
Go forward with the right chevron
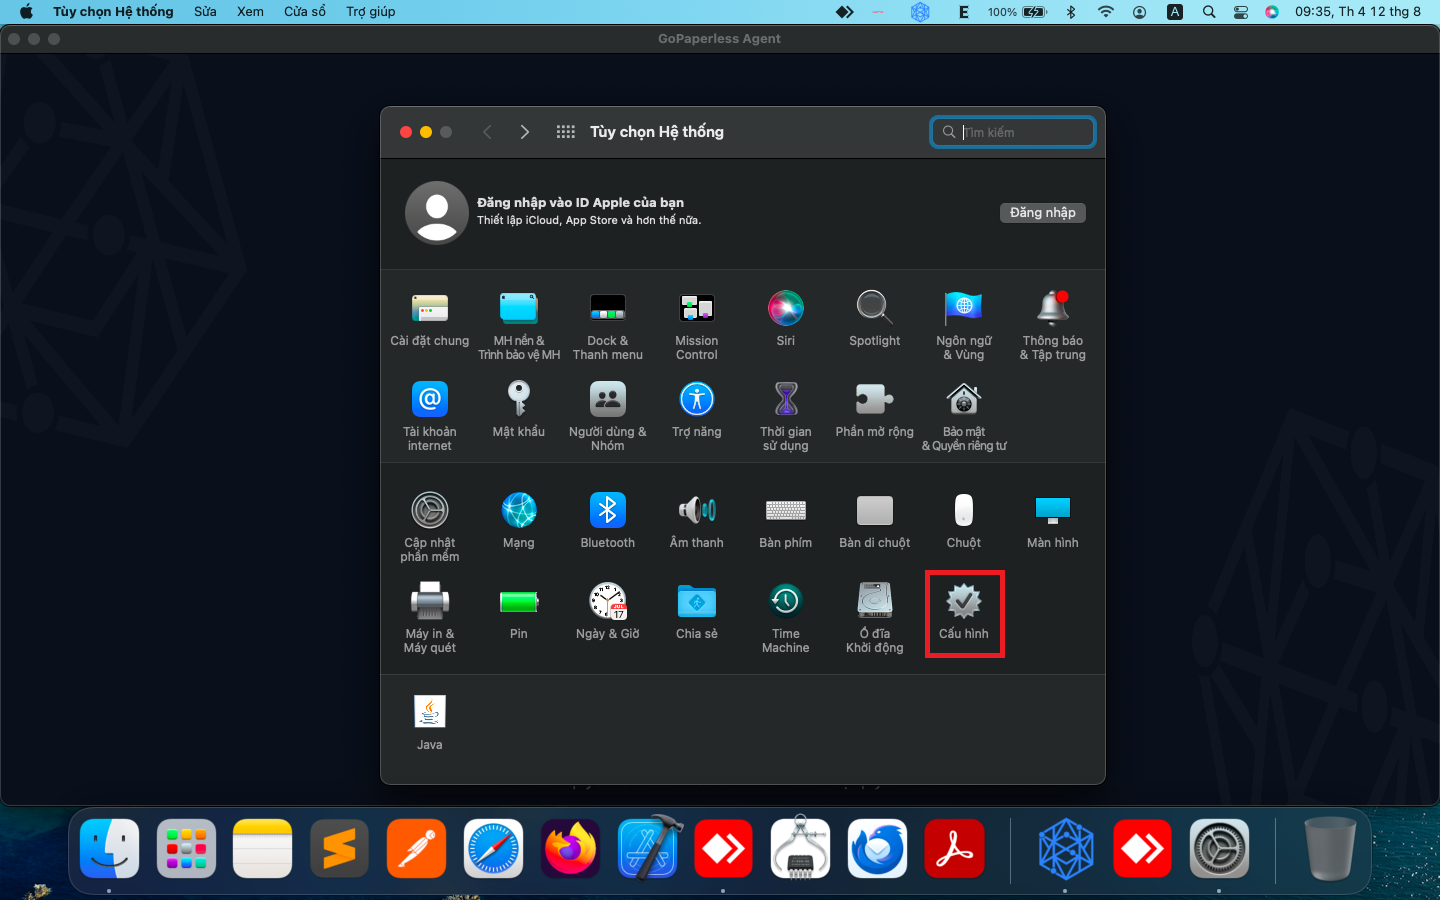pos(525,132)
